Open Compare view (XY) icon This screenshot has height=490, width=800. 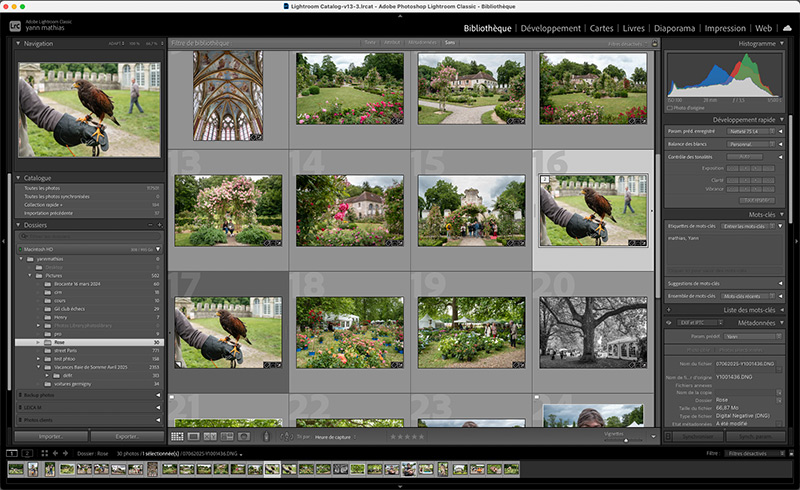tap(210, 436)
